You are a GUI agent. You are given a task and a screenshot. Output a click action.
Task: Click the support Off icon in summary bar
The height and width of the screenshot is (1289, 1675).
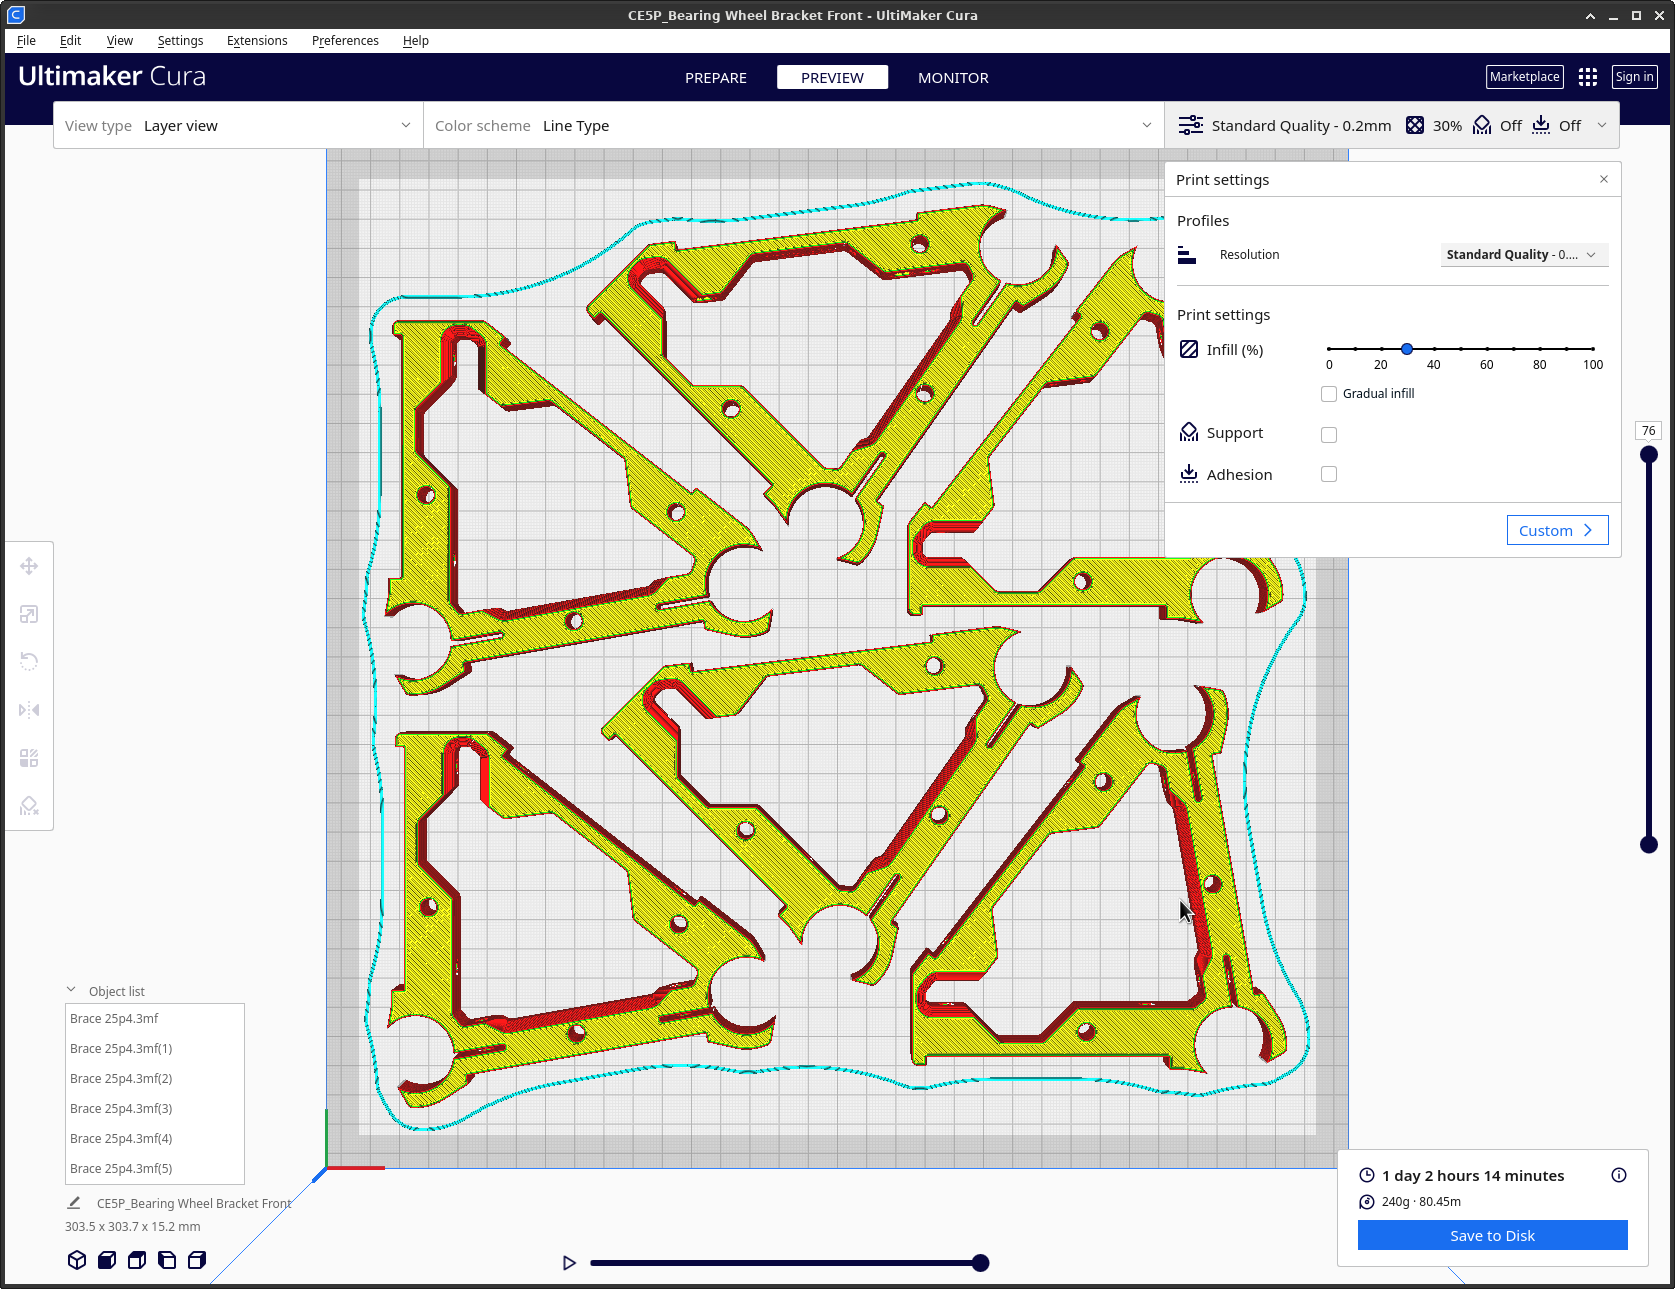1482,125
